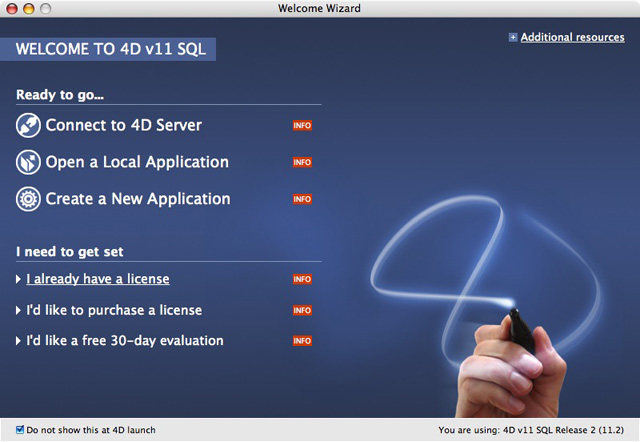
Task: Choose I'd like to purchase a license
Action: 114,310
